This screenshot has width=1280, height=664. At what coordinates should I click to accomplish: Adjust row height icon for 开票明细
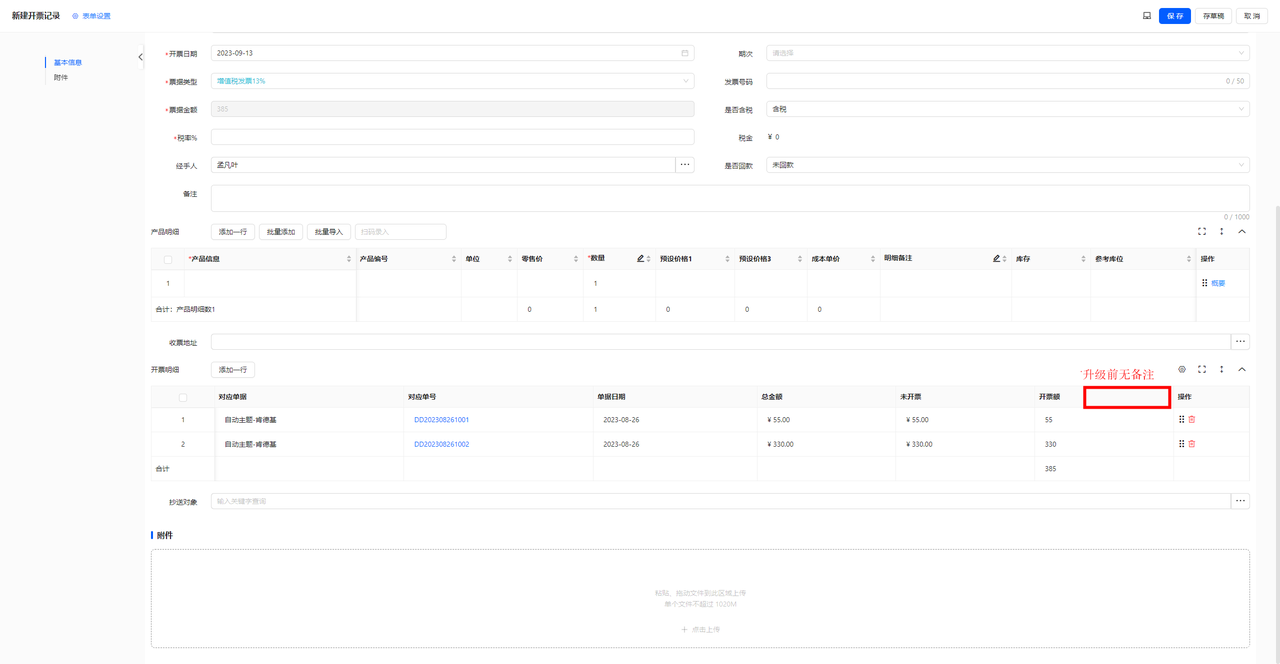(1222, 369)
